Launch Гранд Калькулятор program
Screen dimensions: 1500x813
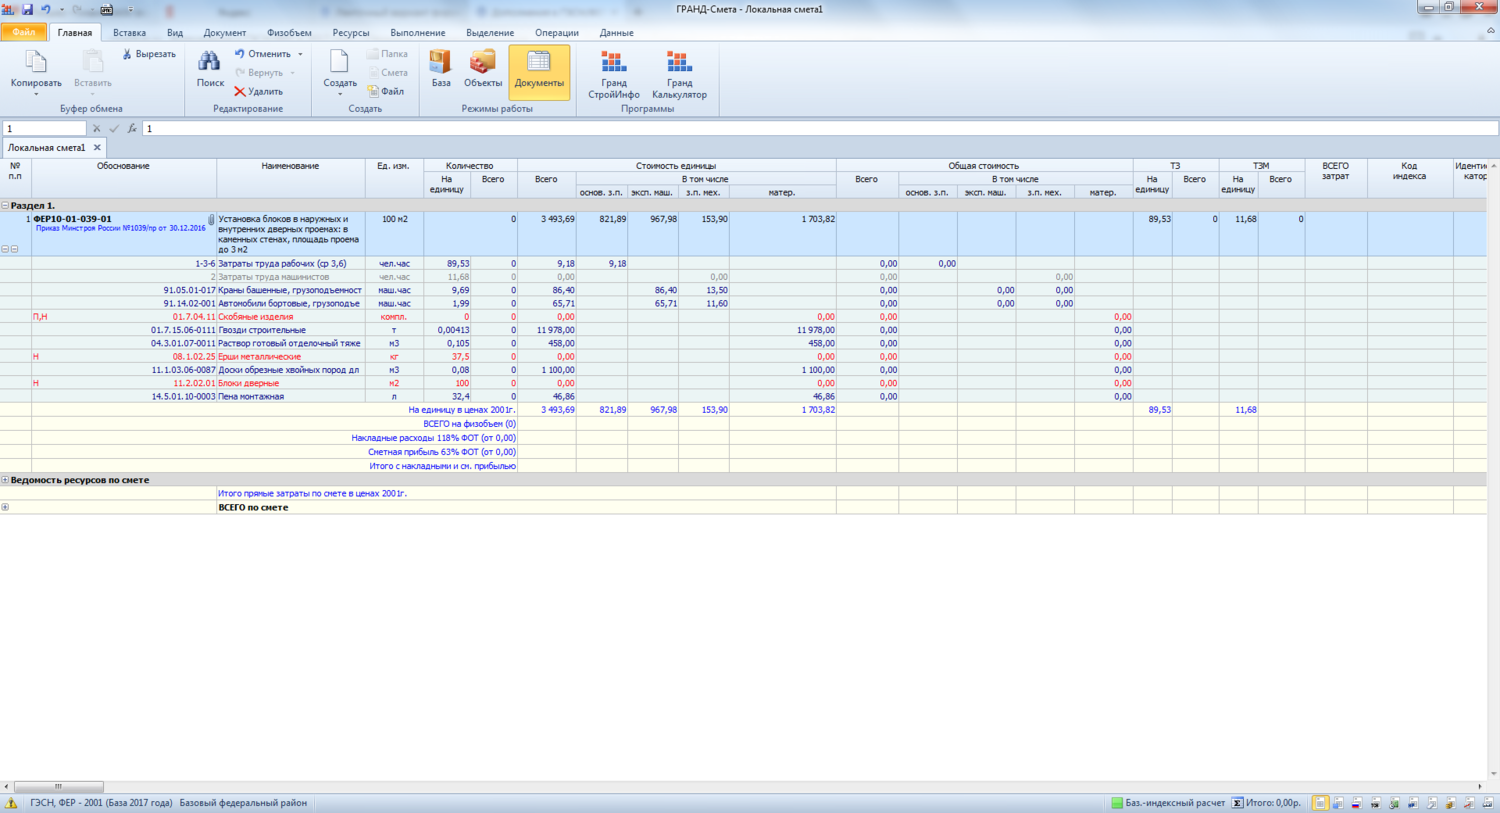point(679,74)
